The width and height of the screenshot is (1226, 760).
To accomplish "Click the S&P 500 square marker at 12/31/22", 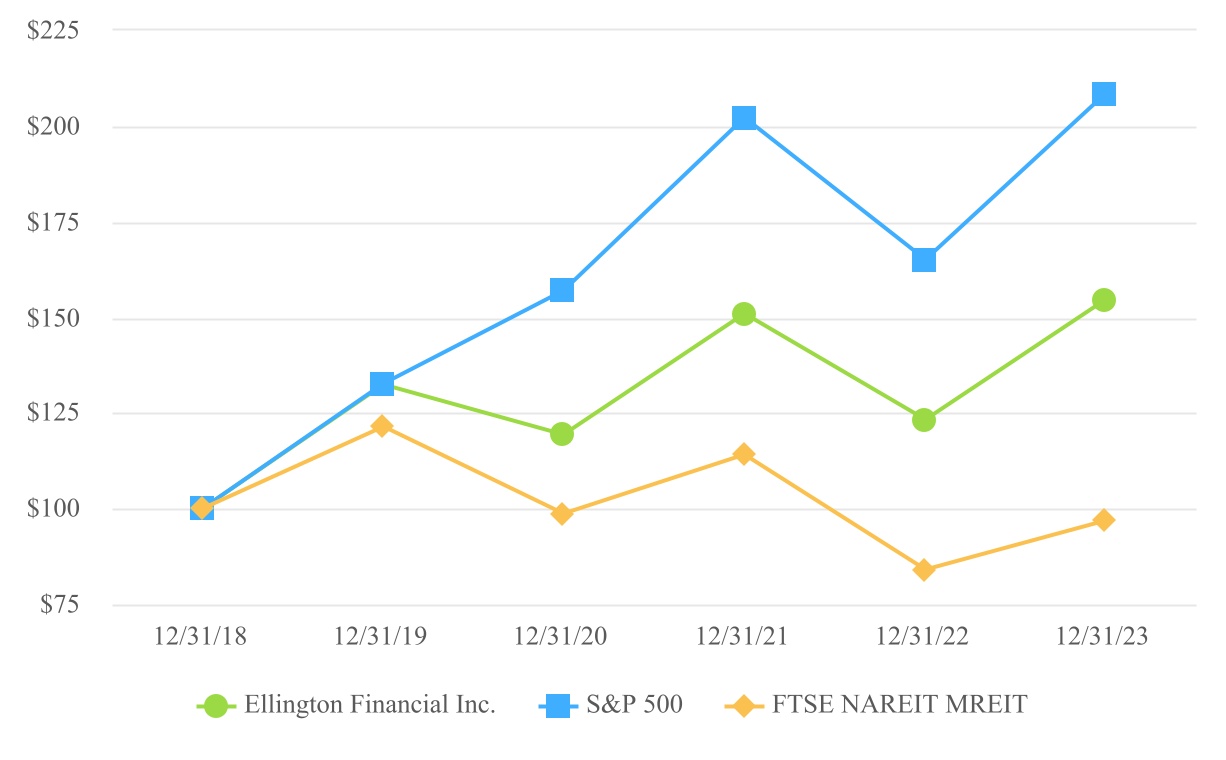I will pyautogui.click(x=924, y=260).
